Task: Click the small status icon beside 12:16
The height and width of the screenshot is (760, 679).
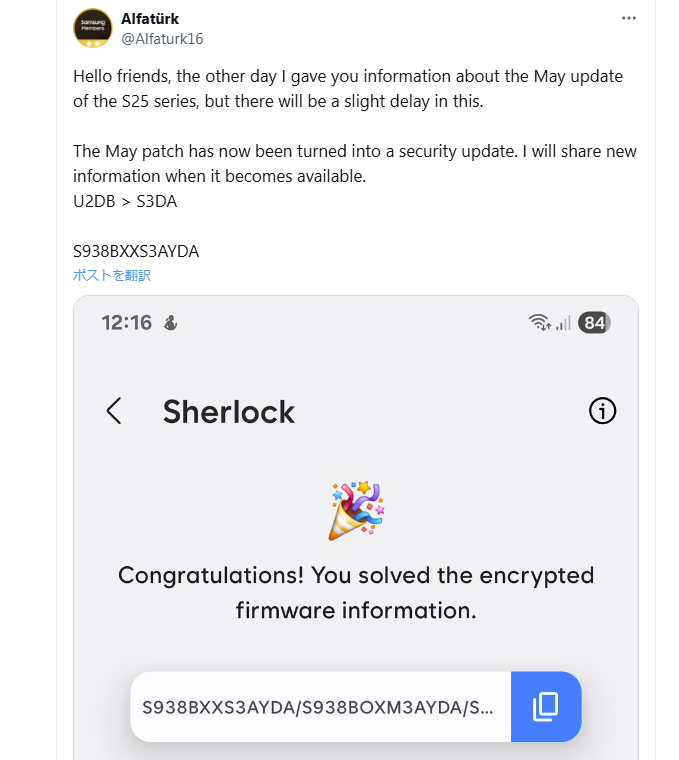Action: 170,323
